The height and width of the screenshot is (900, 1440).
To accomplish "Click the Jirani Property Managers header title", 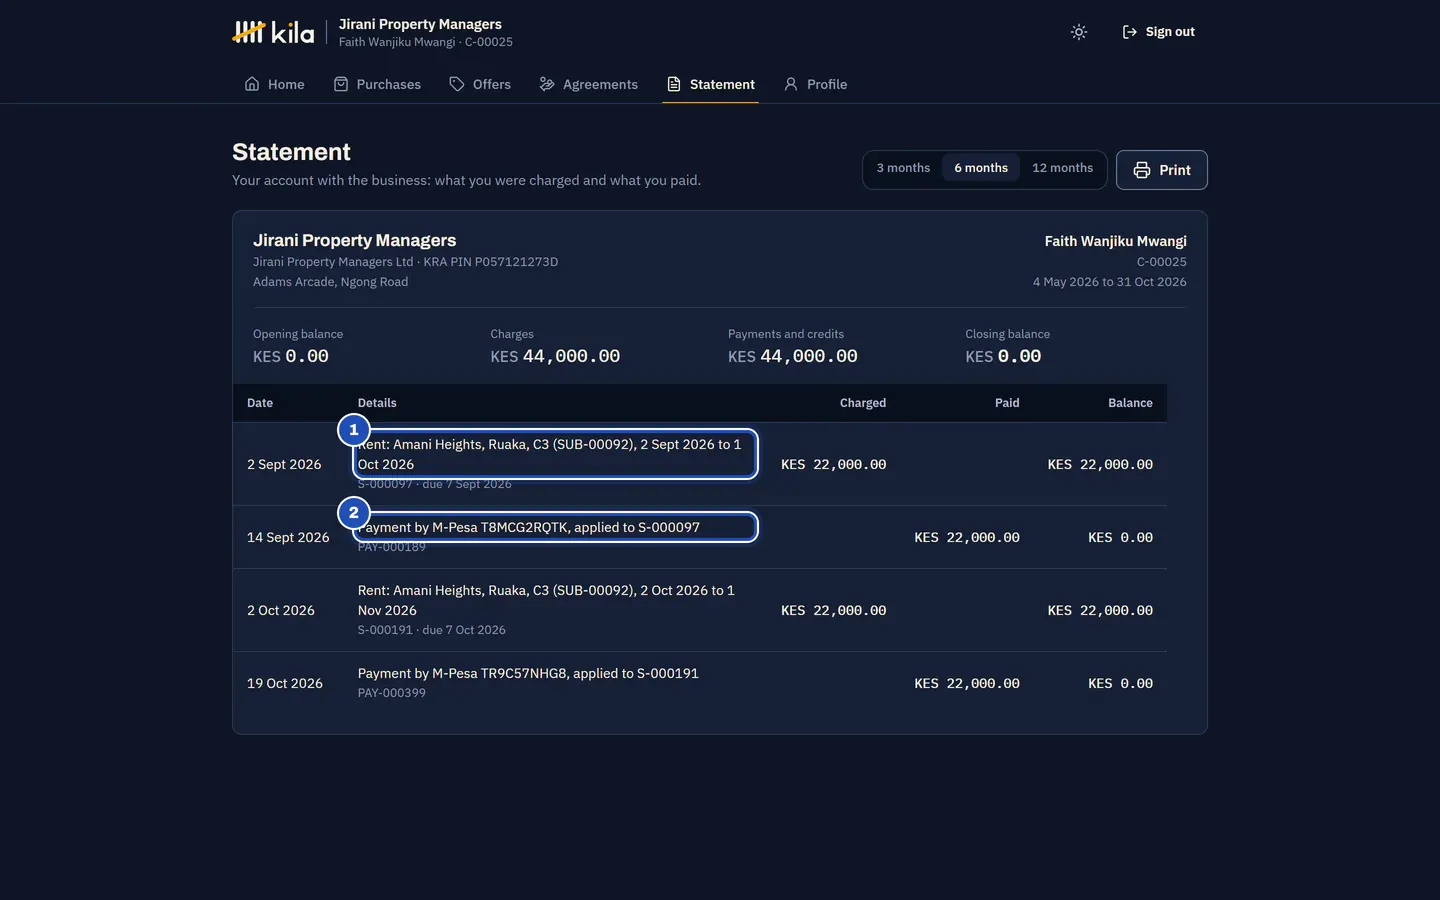I will tap(420, 24).
